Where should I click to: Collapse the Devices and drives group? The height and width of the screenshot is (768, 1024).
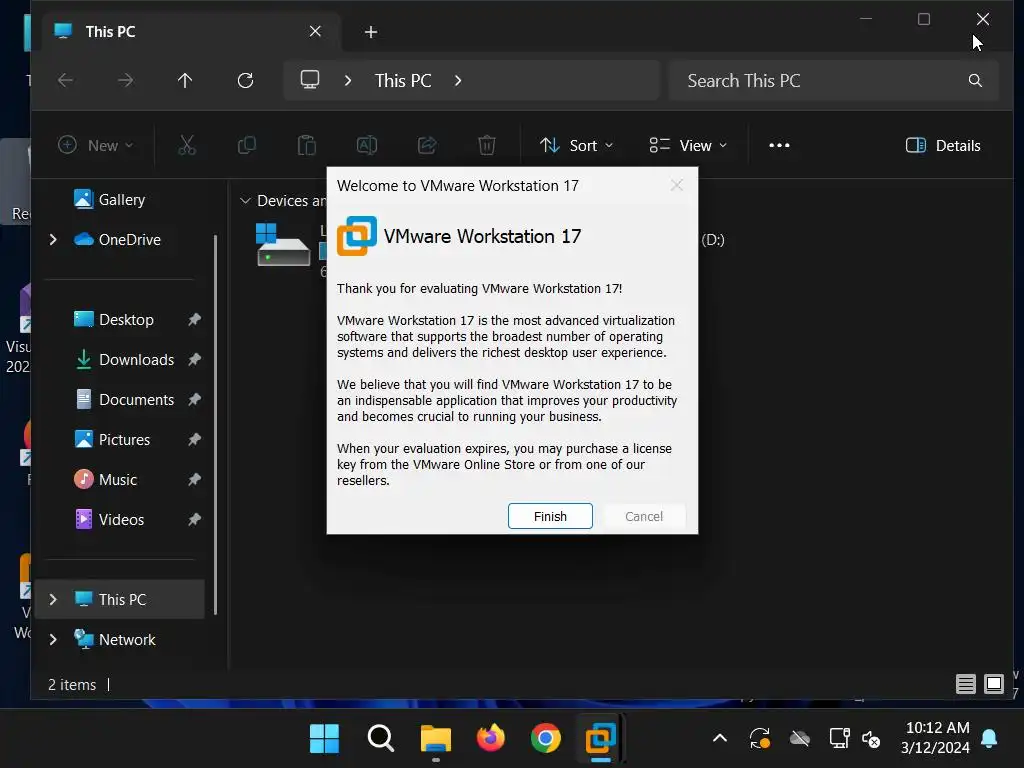coord(246,200)
